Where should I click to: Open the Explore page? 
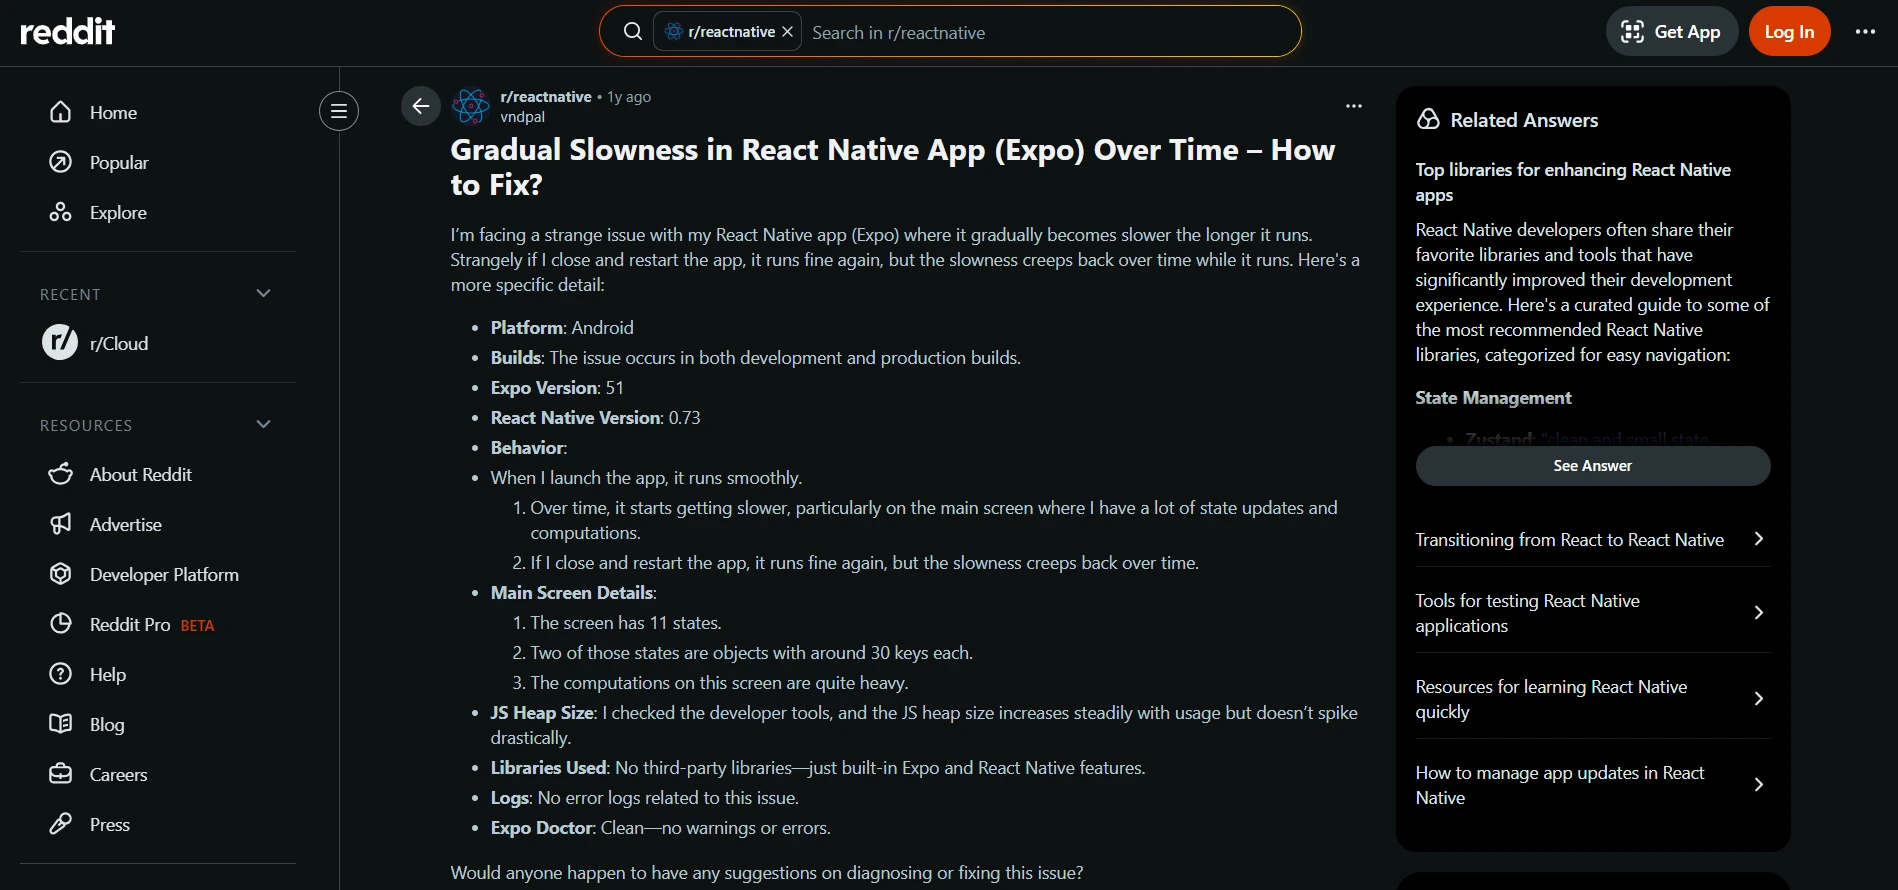pyautogui.click(x=117, y=213)
